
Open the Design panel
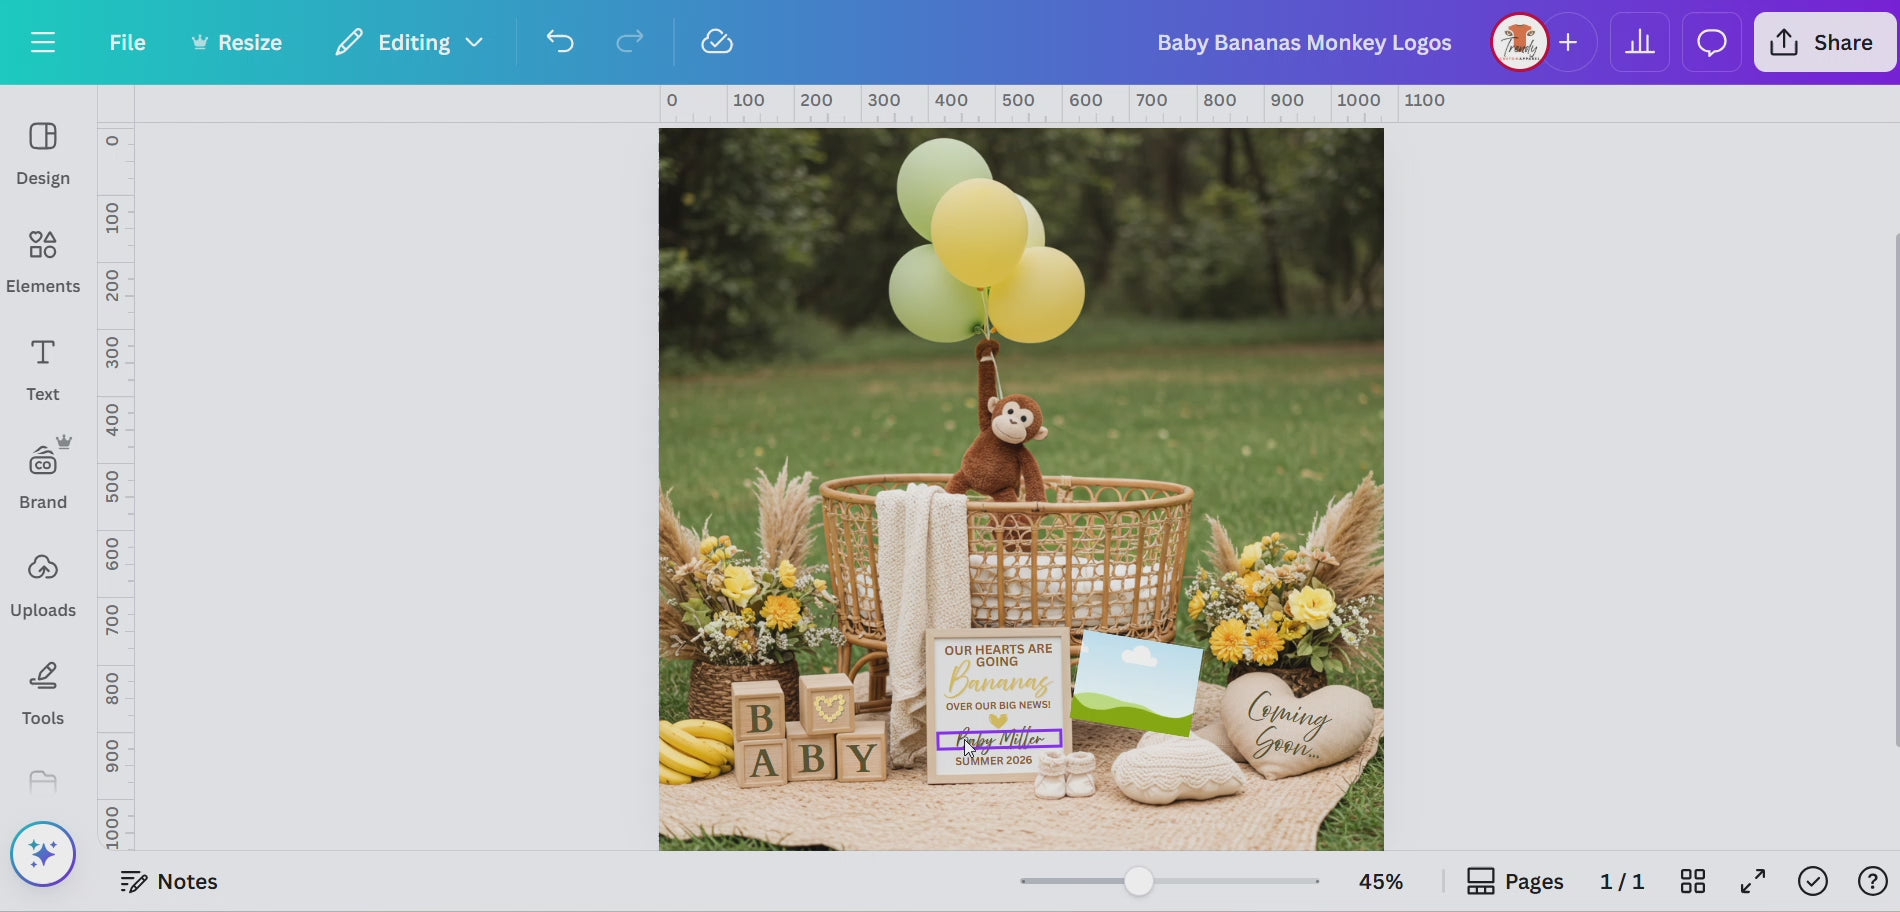pos(43,154)
